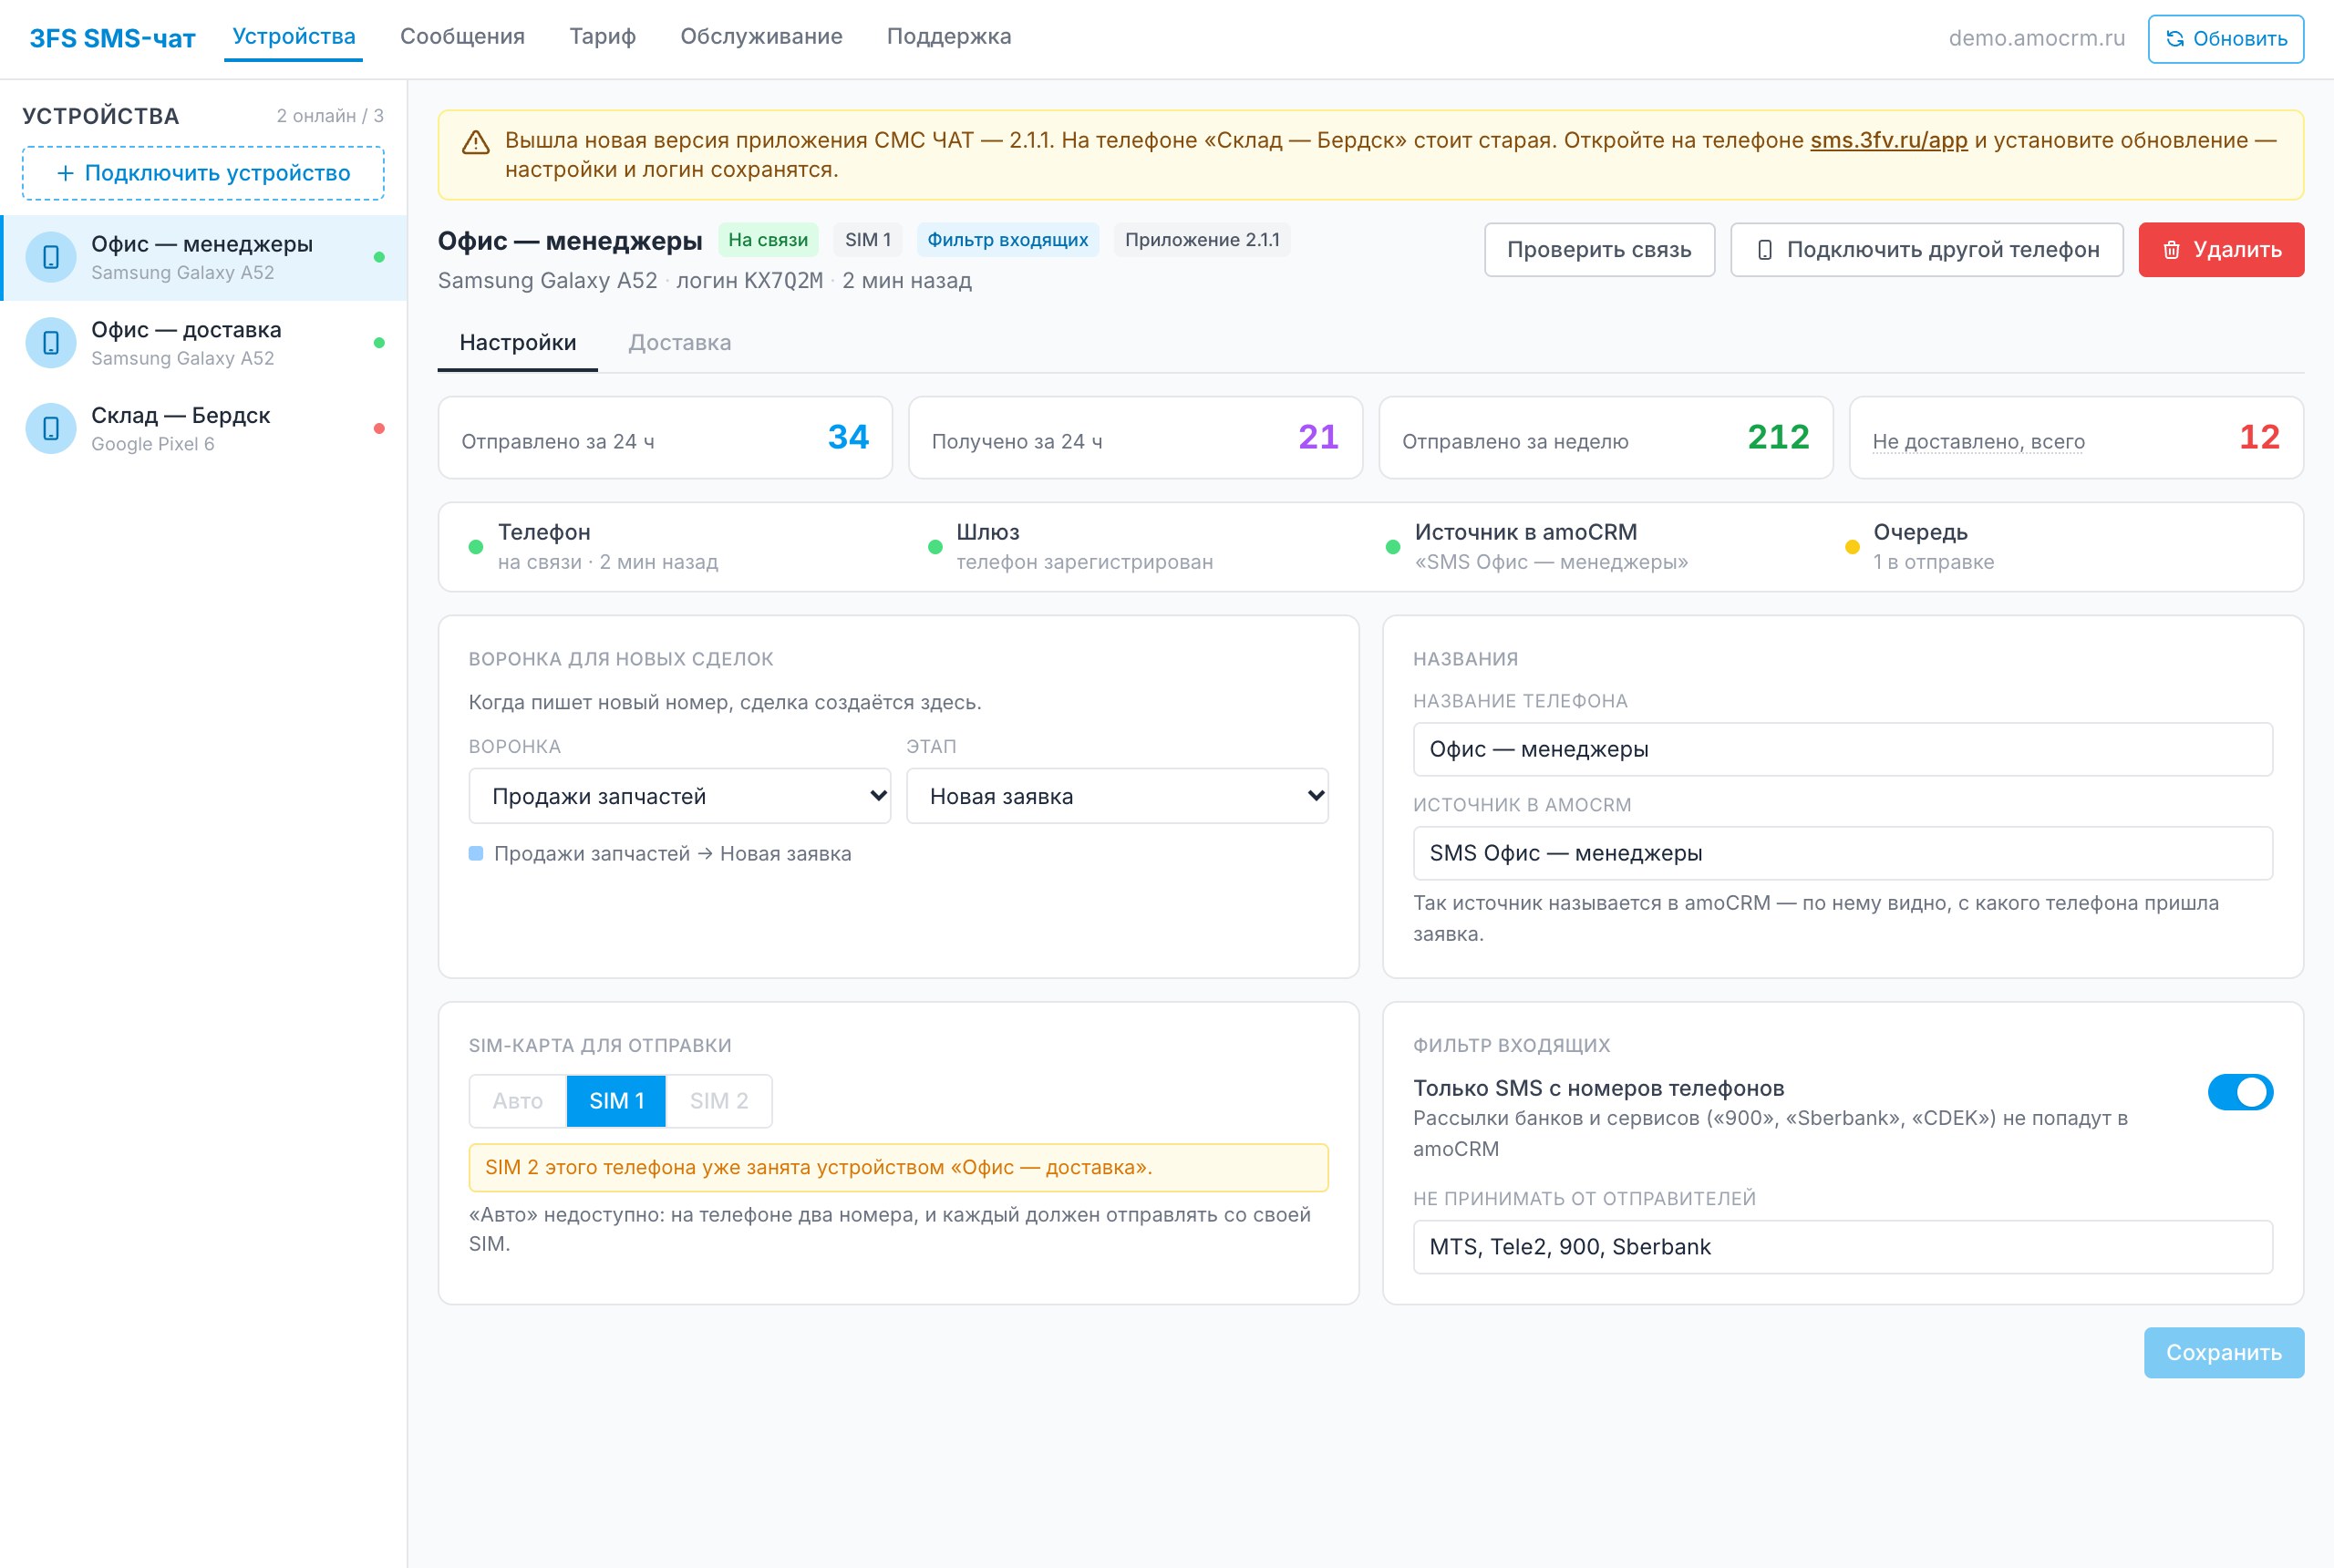Click the green status dot next to Шлюз
The width and height of the screenshot is (2334, 1568).
click(x=935, y=547)
